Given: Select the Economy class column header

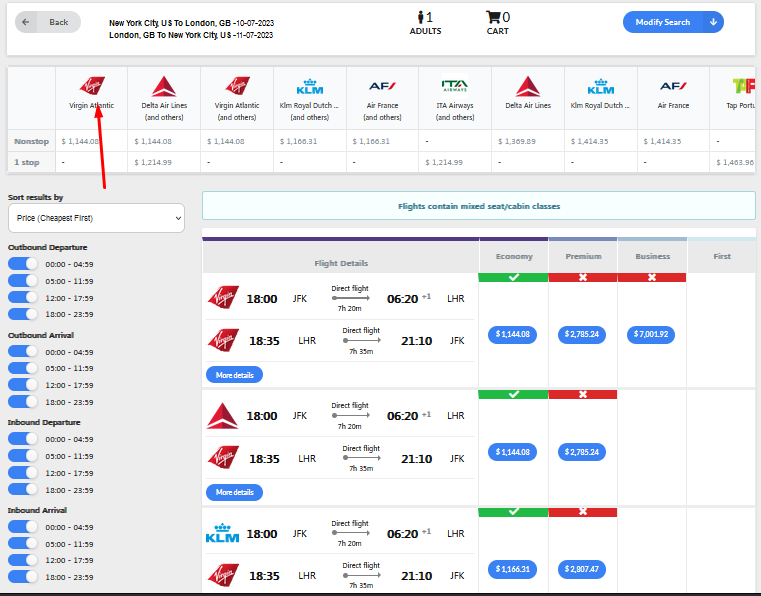Looking at the screenshot, I should pos(513,256).
